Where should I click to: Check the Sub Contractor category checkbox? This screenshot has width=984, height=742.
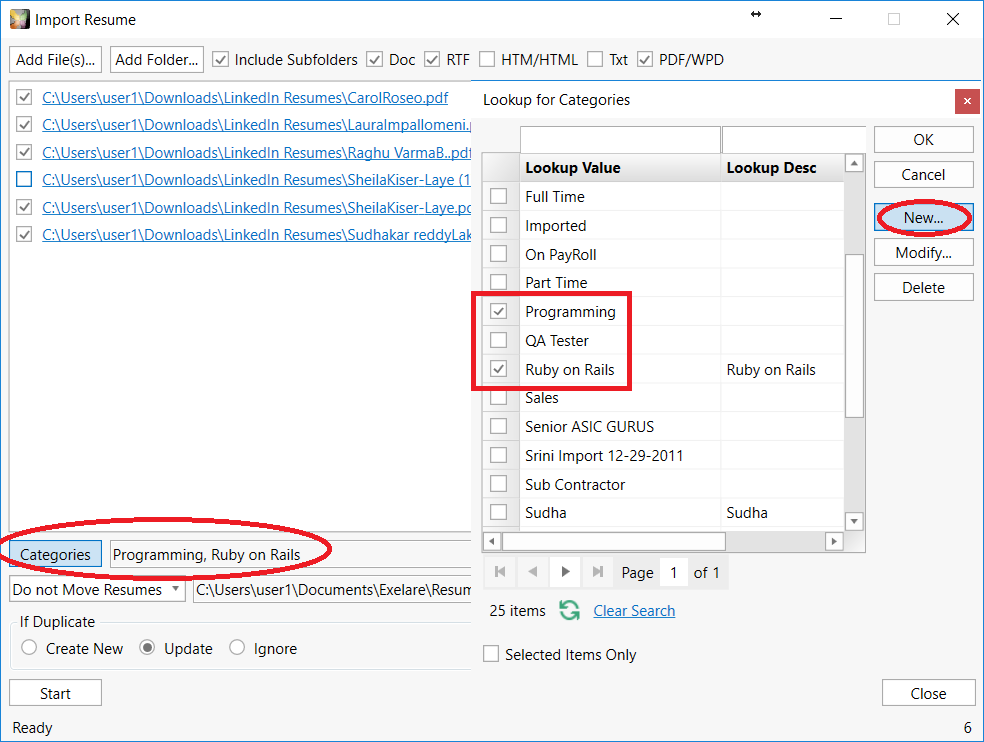498,484
